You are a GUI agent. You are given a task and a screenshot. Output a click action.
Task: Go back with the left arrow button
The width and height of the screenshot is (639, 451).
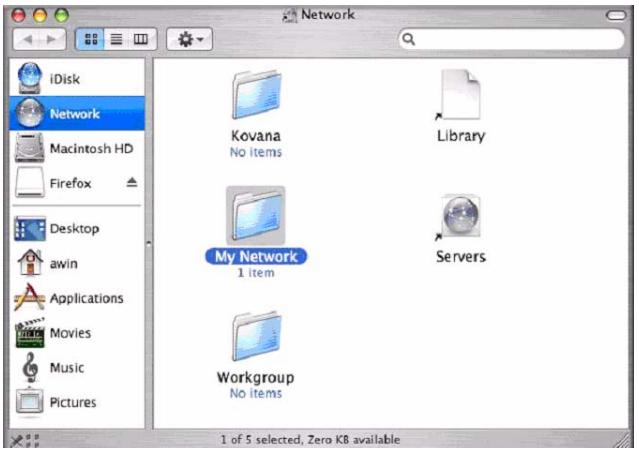tap(27, 40)
